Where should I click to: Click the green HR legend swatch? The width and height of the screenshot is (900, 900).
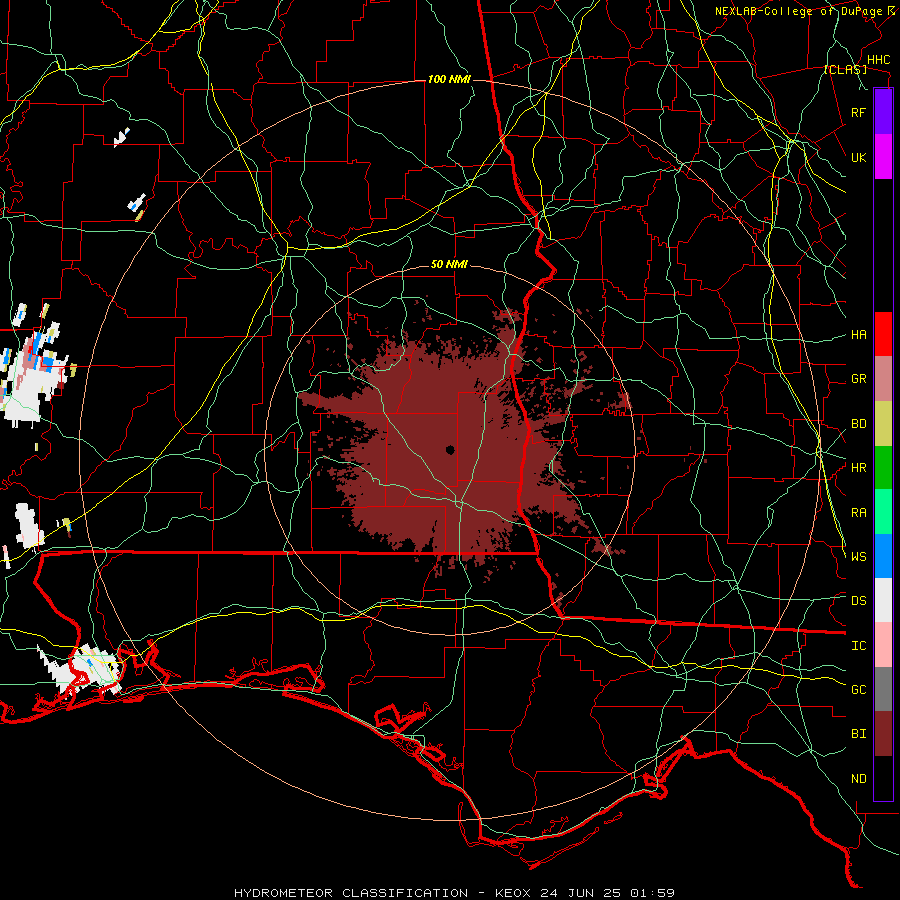[883, 468]
